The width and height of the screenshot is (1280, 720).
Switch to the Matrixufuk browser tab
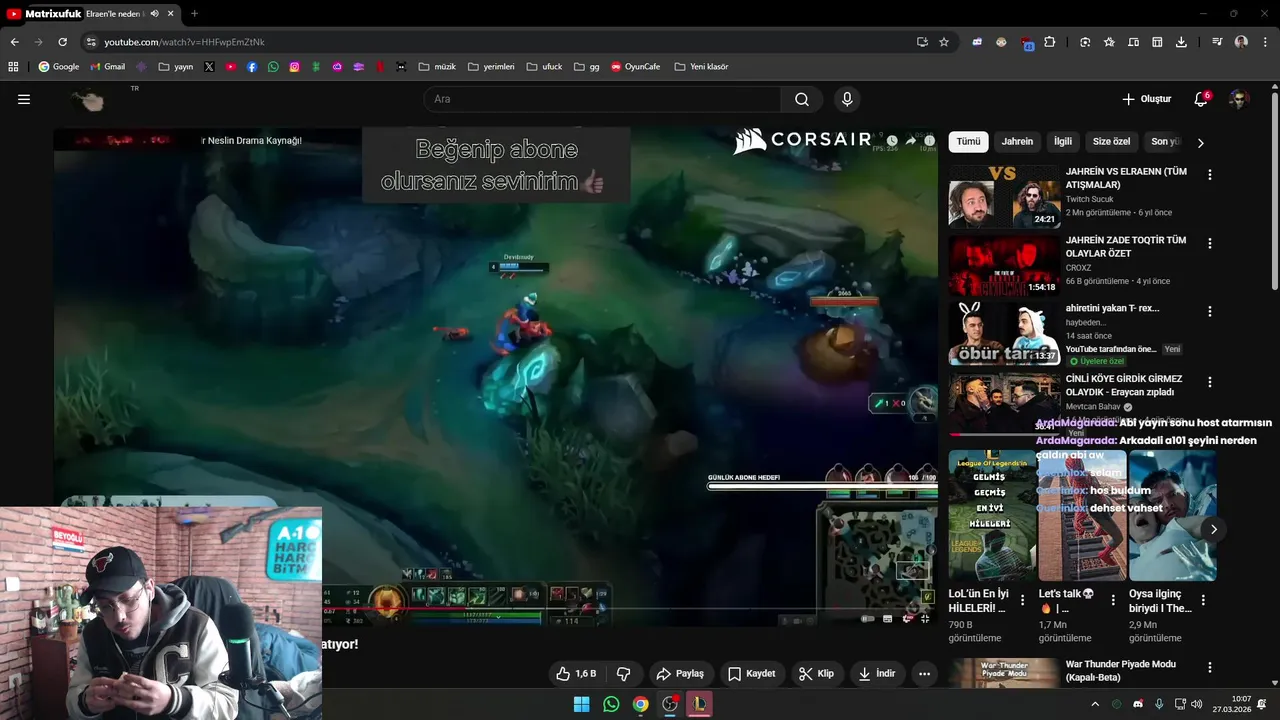coord(88,14)
